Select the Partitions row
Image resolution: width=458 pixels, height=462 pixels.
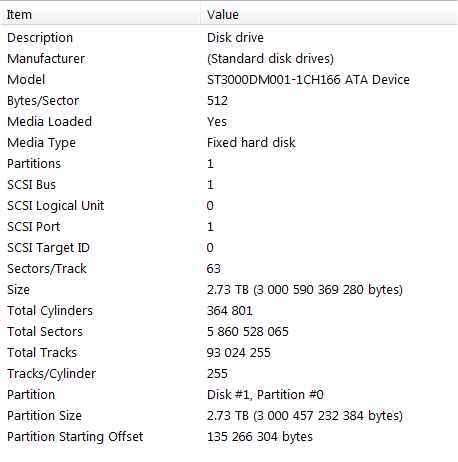pos(229,164)
